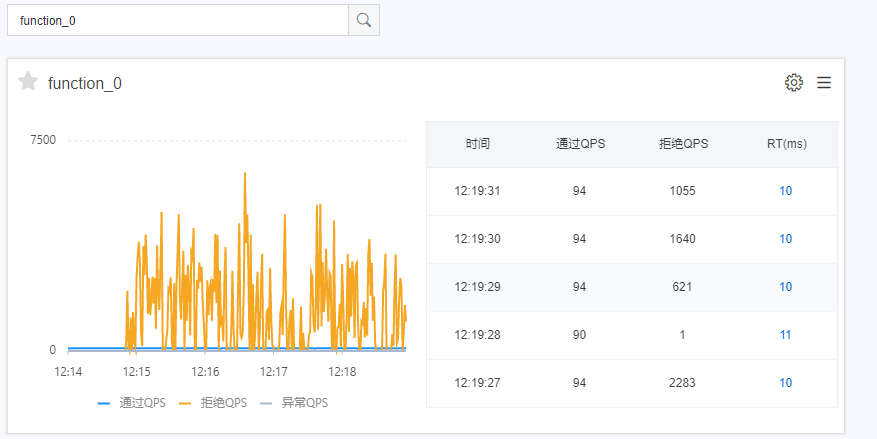Click the 时间 column header
Image resolution: width=877 pixels, height=439 pixels.
478,144
